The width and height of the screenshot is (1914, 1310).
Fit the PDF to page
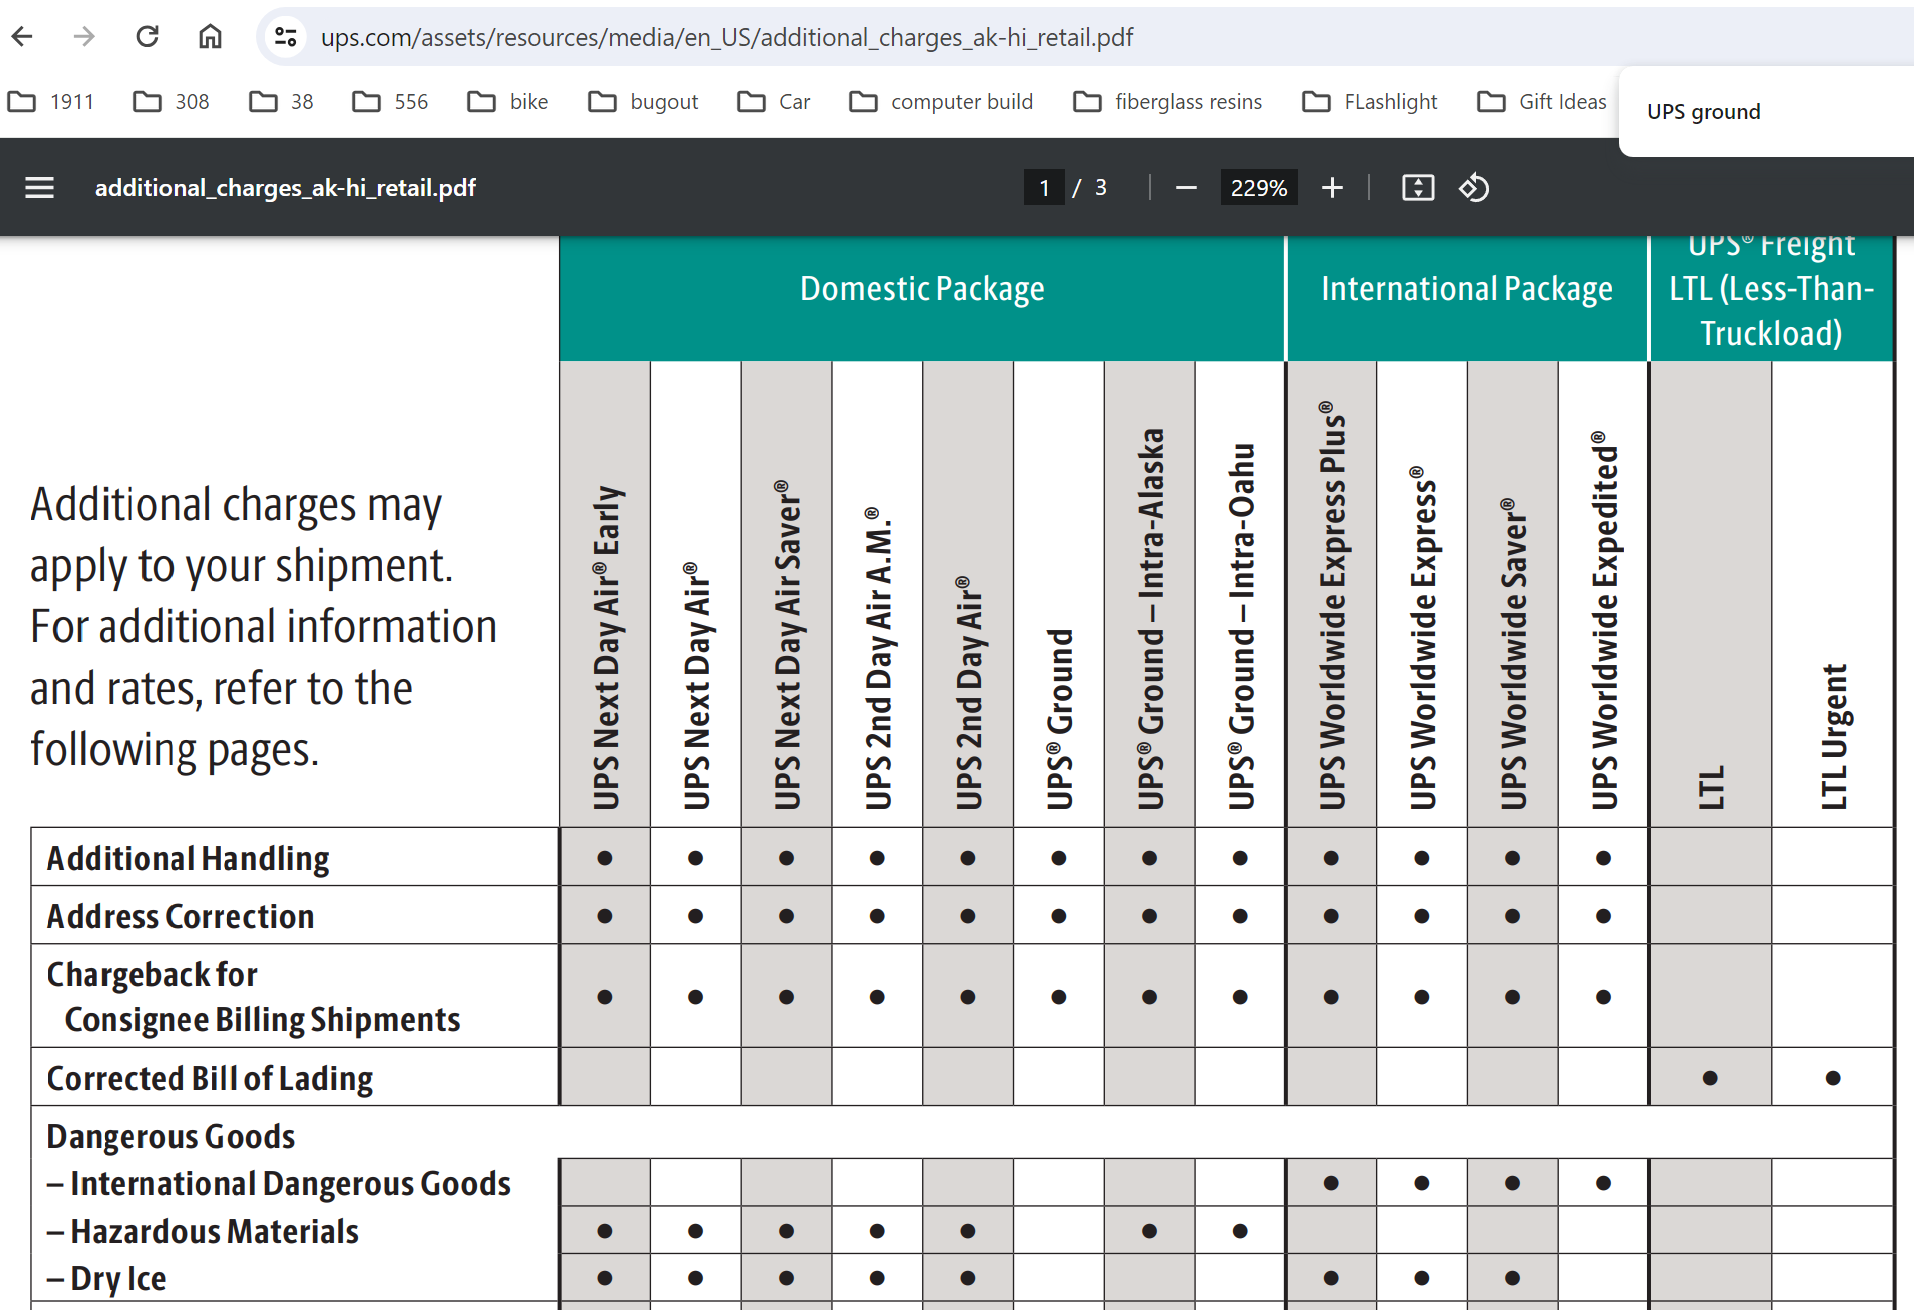[1418, 187]
